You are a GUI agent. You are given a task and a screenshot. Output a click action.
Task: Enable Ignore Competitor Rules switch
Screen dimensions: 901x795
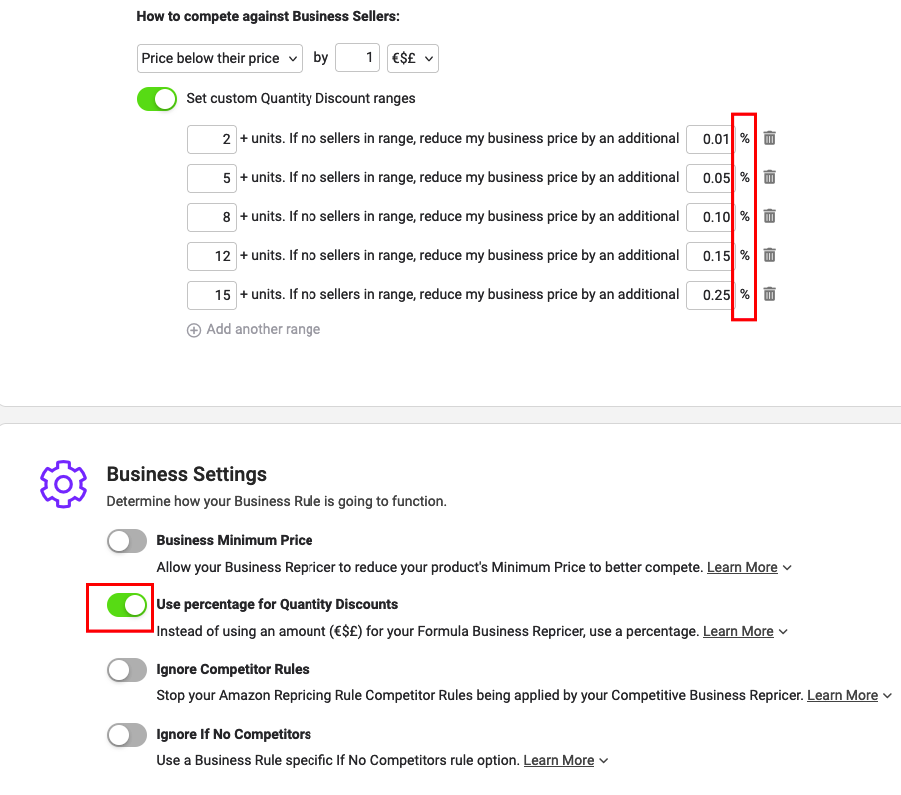[x=127, y=670]
